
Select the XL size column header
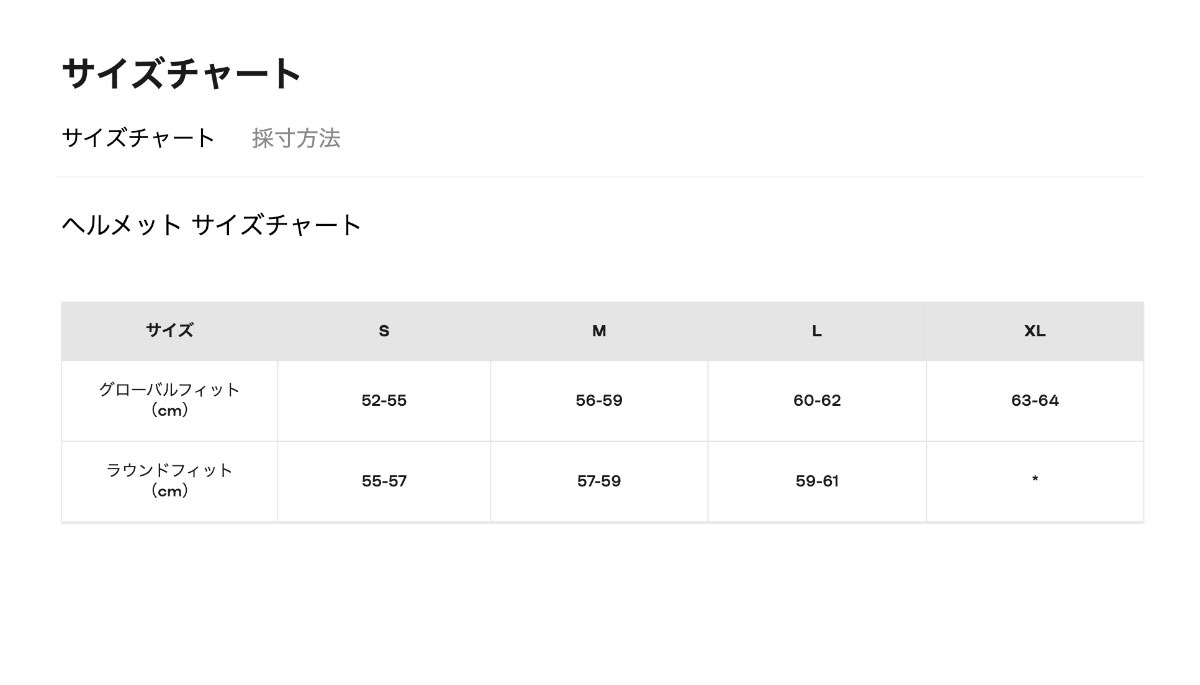click(1035, 331)
